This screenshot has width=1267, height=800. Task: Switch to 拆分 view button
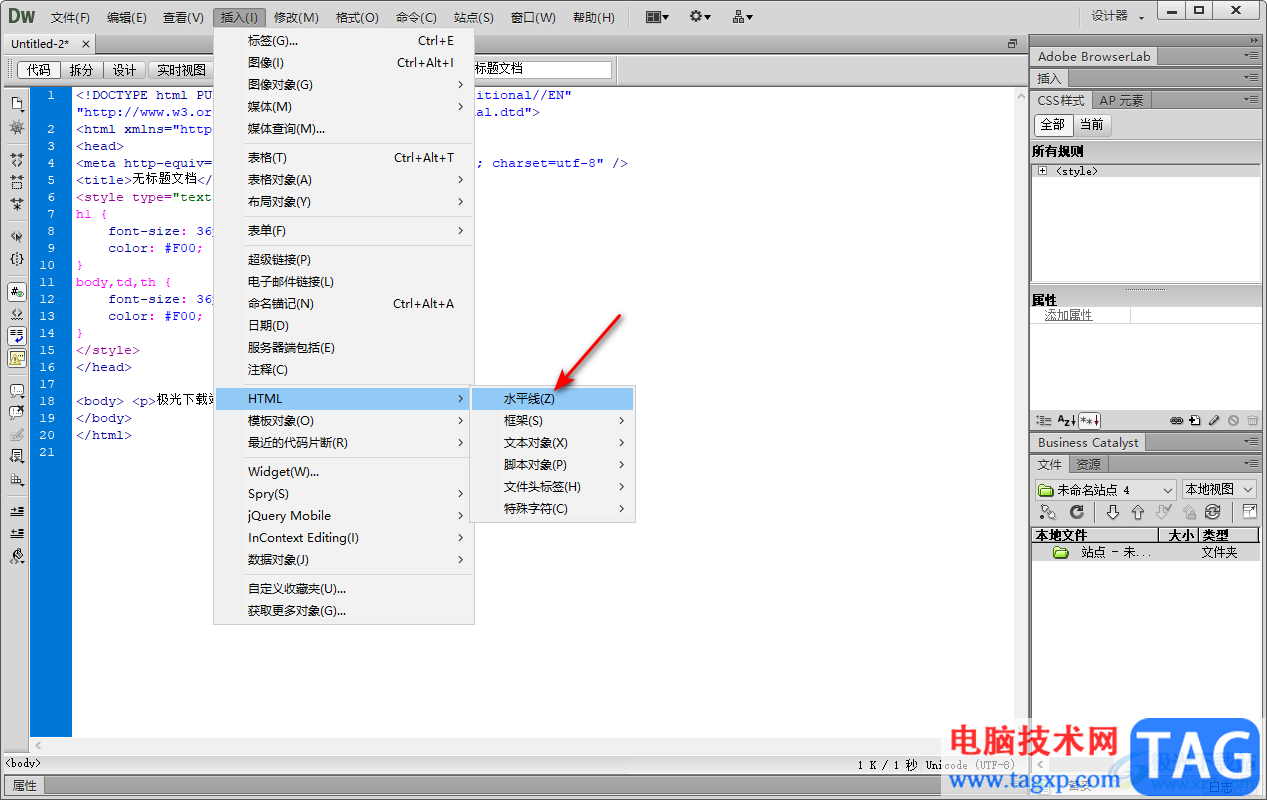coord(81,70)
